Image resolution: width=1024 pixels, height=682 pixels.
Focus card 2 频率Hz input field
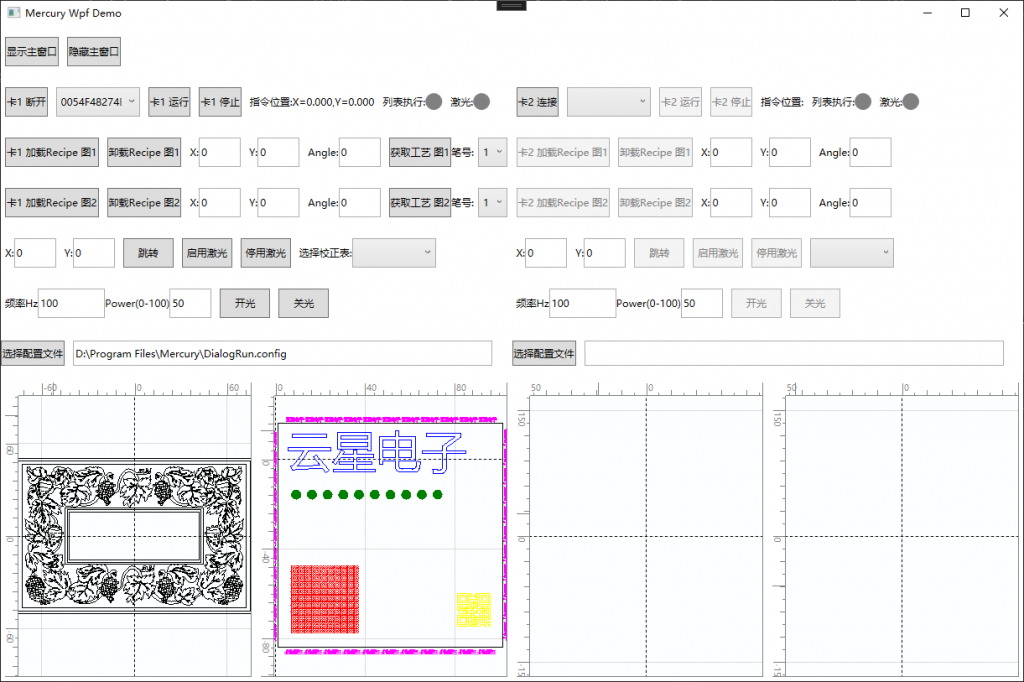pos(583,303)
